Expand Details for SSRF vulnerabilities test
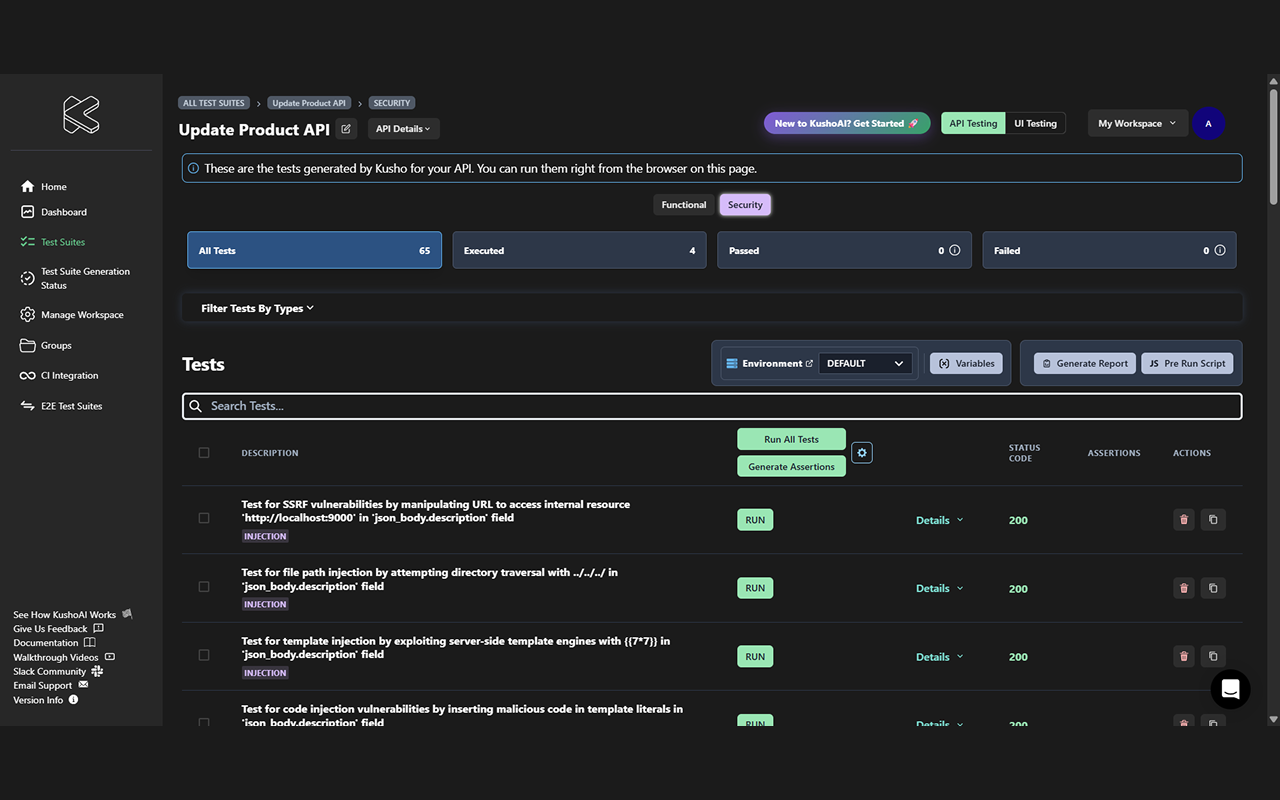Image resolution: width=1280 pixels, height=800 pixels. (x=939, y=520)
